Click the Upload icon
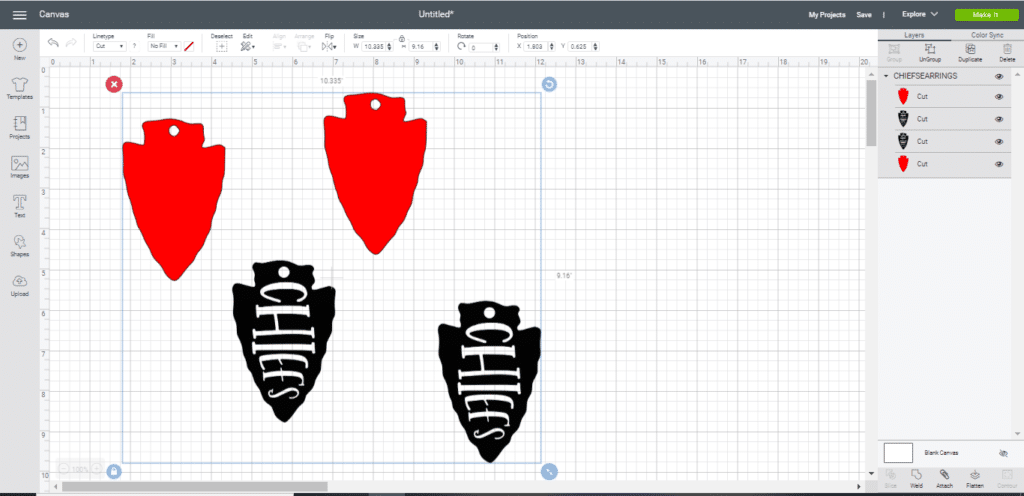This screenshot has height=496, width=1024. (19, 283)
